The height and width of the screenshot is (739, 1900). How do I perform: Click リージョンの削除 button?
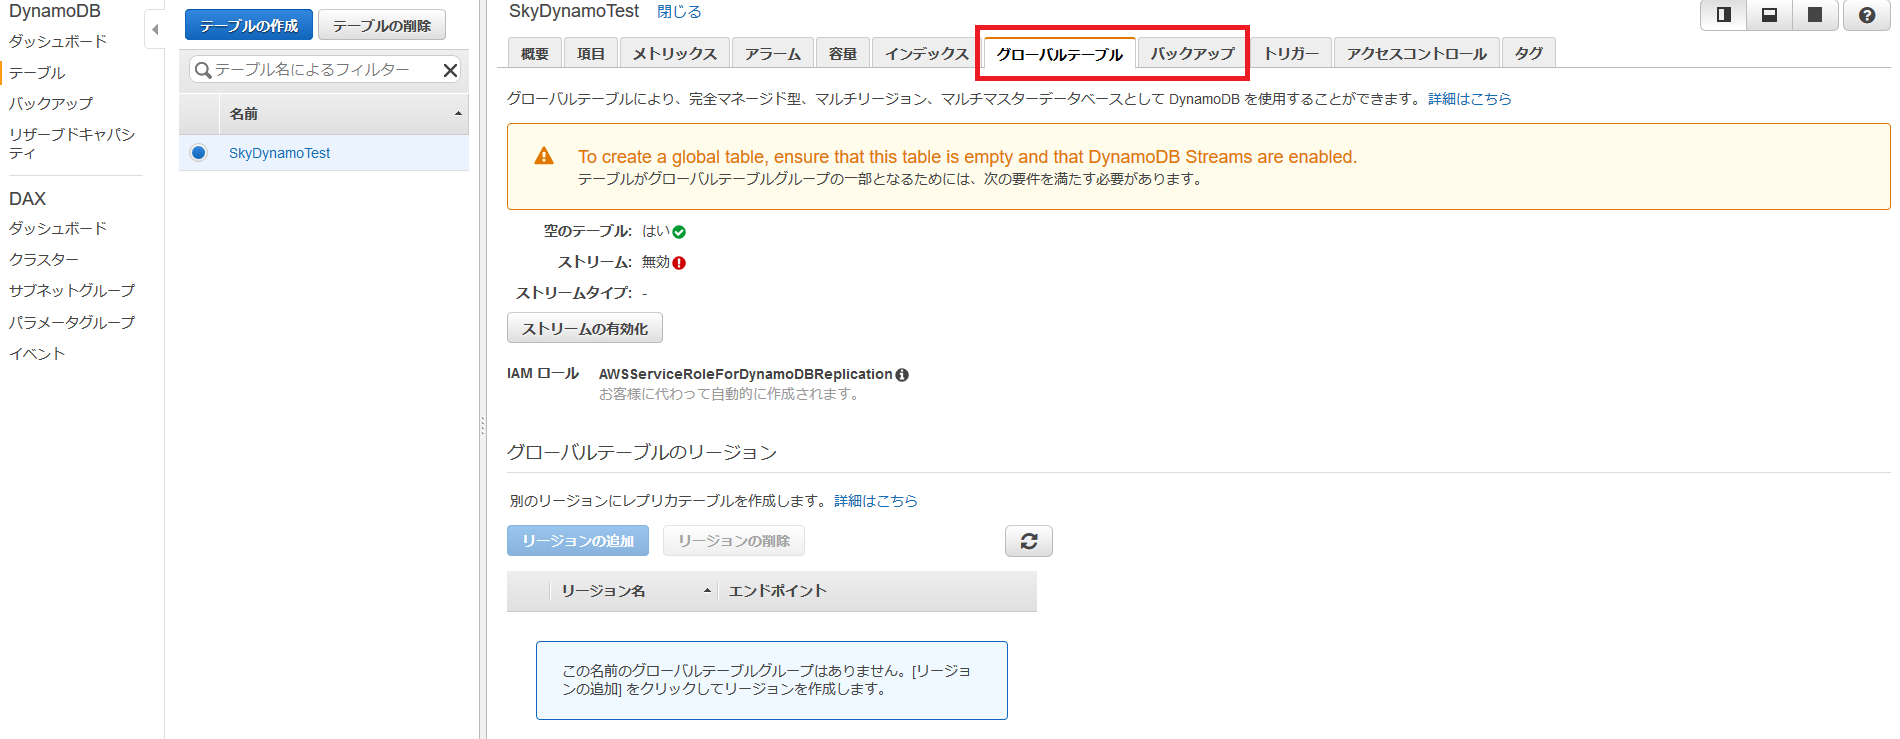[x=734, y=541]
